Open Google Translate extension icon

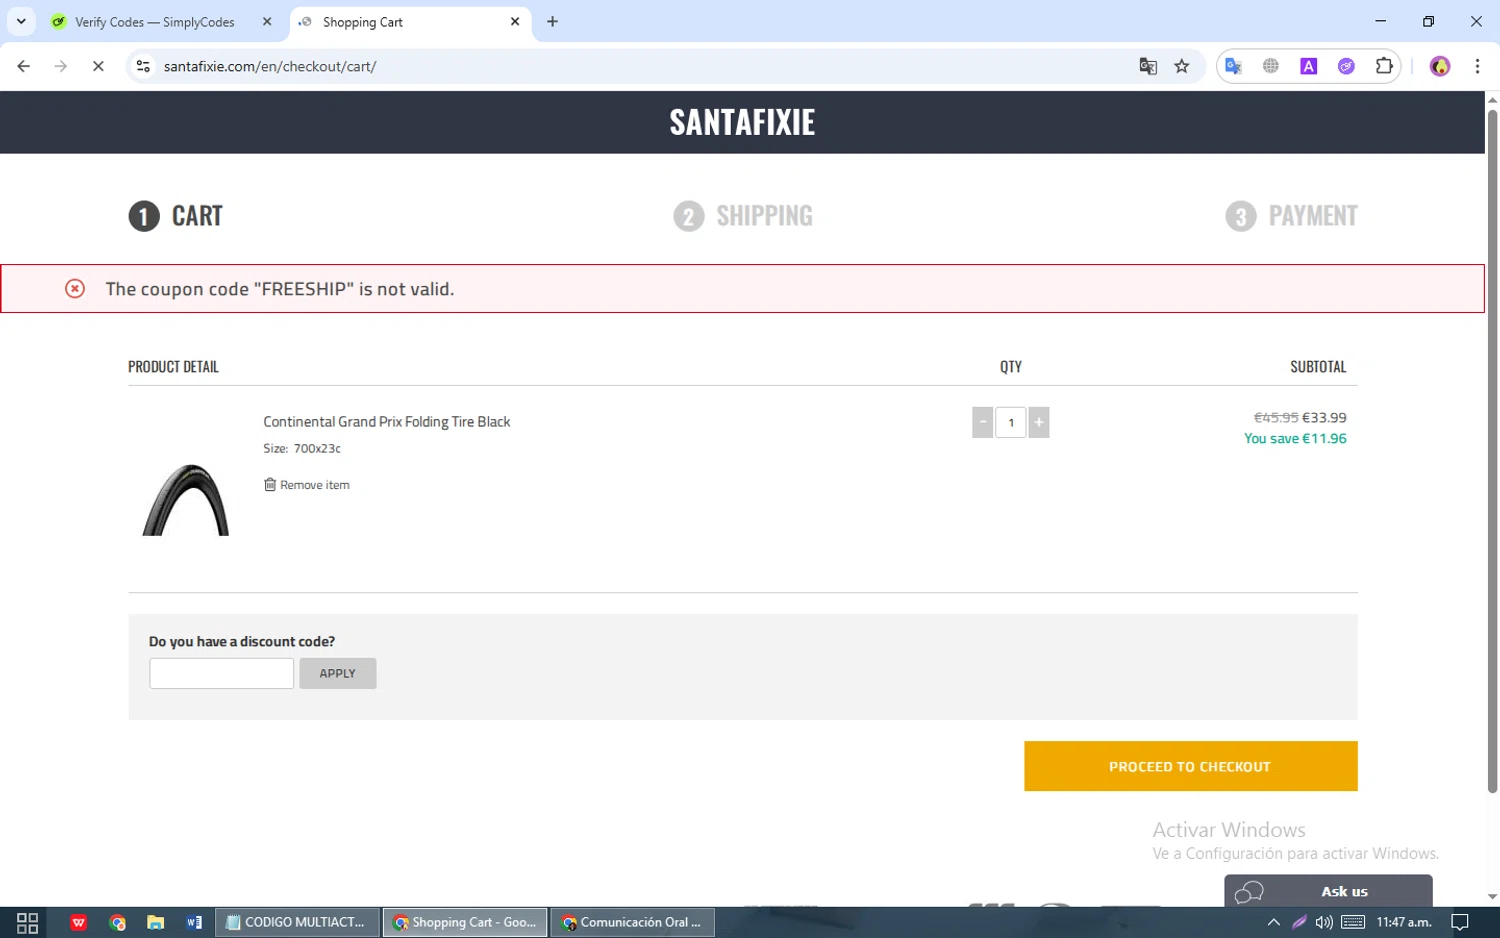click(1233, 66)
